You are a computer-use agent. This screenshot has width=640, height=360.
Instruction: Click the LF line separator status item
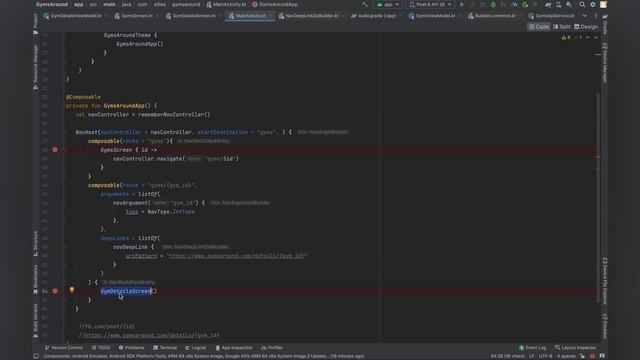coord(531,356)
